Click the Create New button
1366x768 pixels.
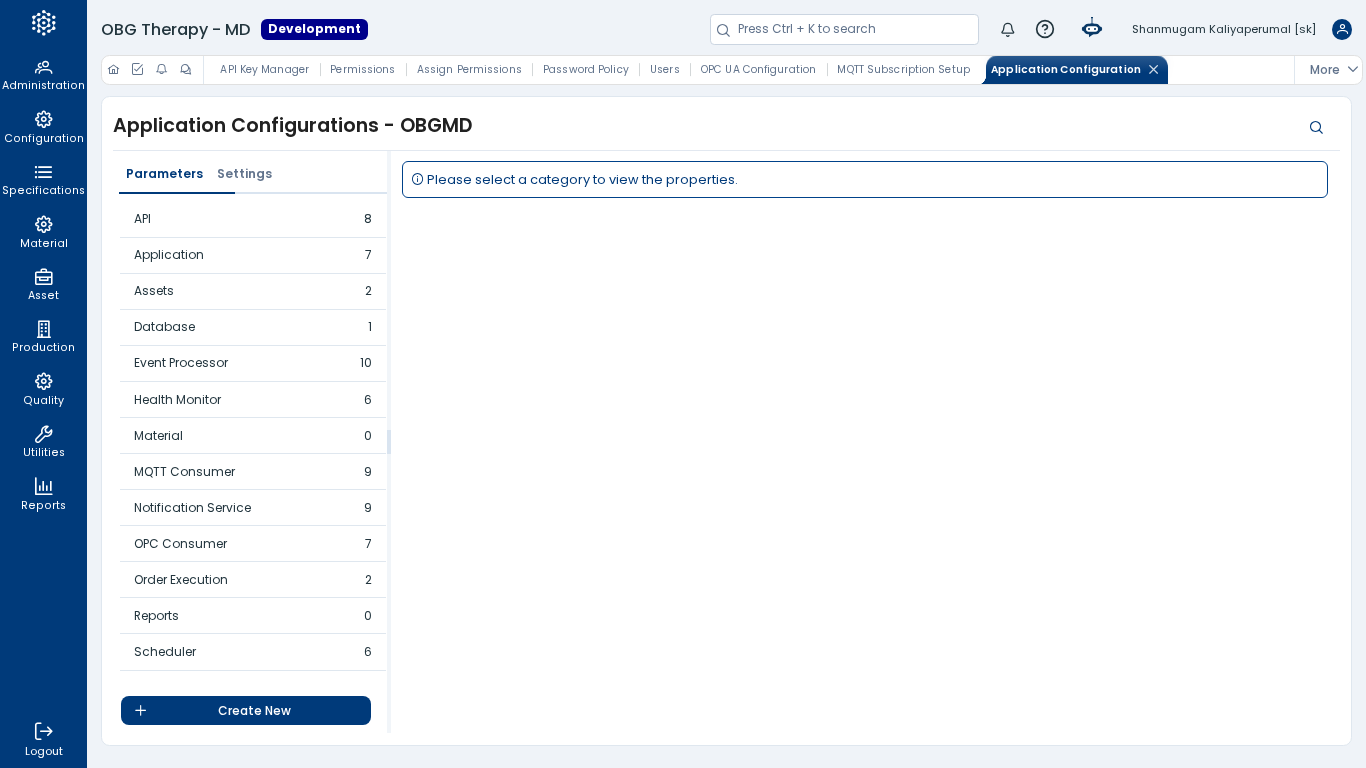point(246,710)
